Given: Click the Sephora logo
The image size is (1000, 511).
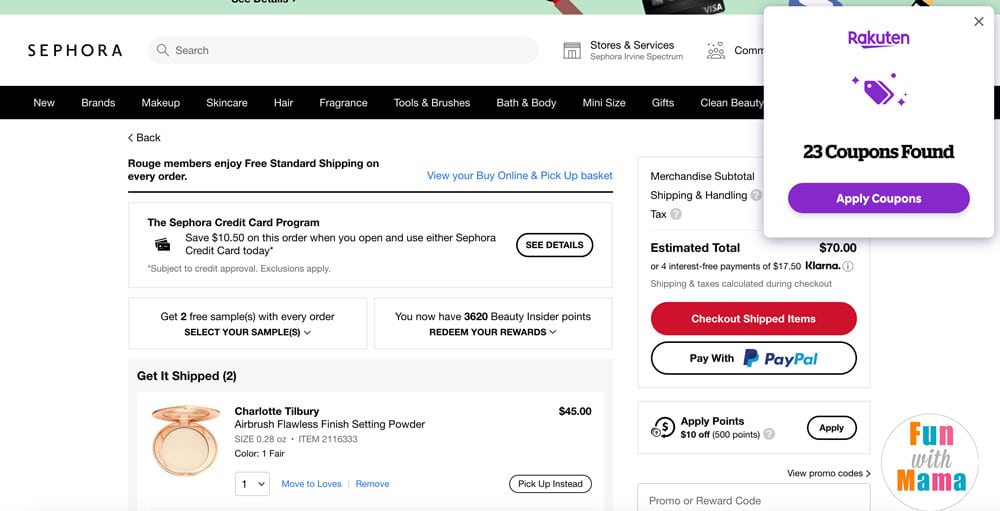Looking at the screenshot, I should [75, 50].
